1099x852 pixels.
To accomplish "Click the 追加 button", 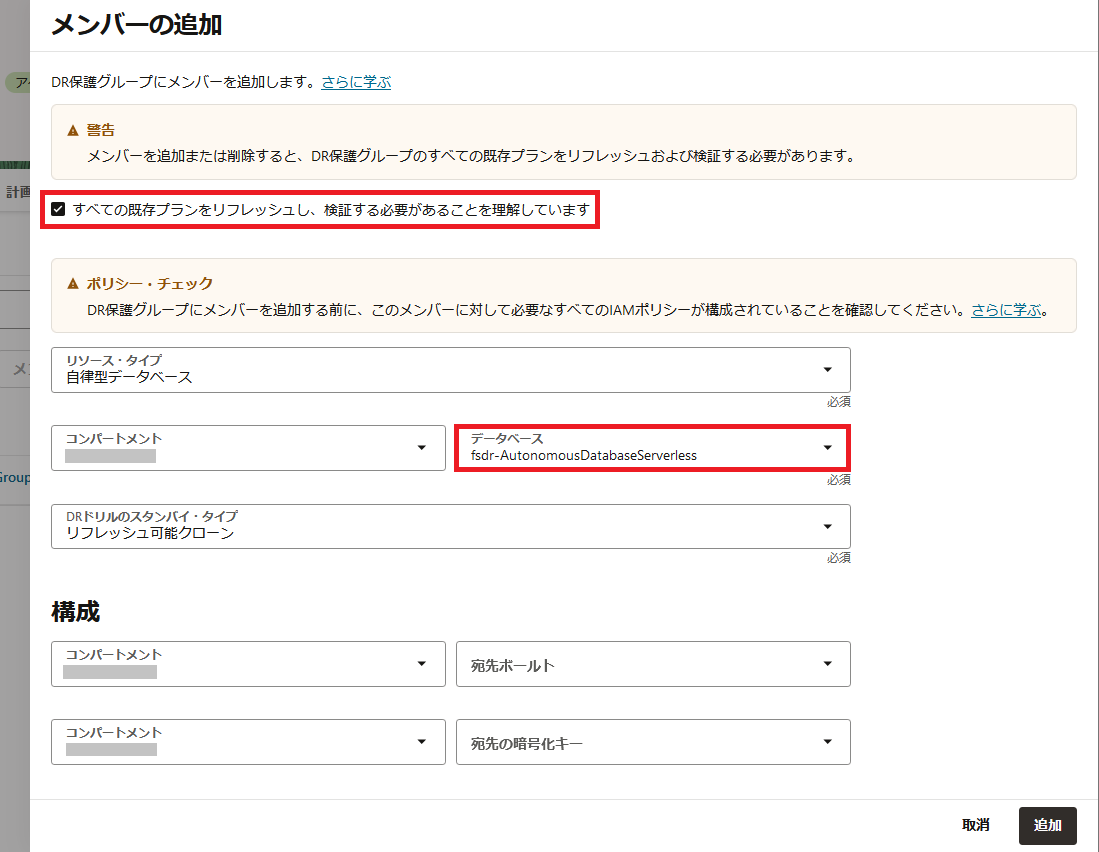I will (1047, 825).
